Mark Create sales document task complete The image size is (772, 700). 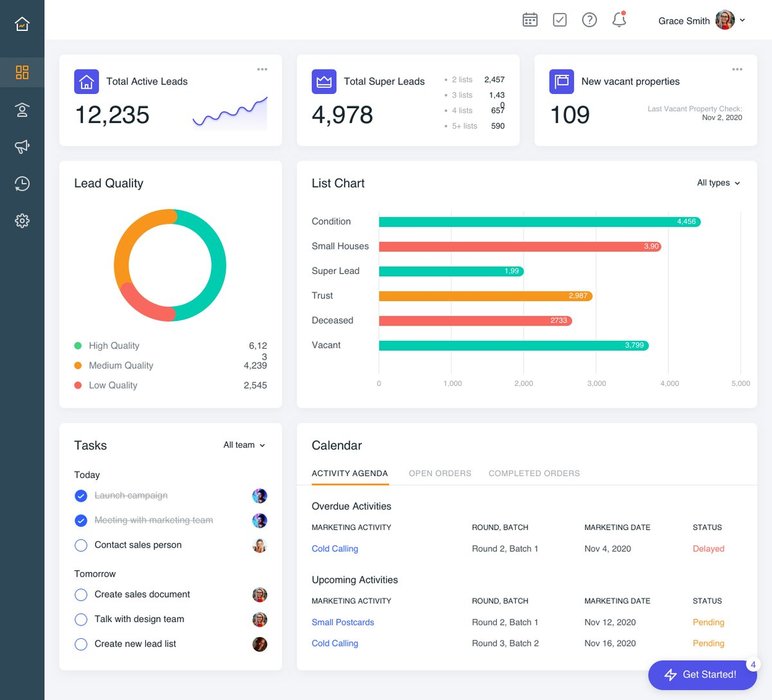(x=81, y=595)
